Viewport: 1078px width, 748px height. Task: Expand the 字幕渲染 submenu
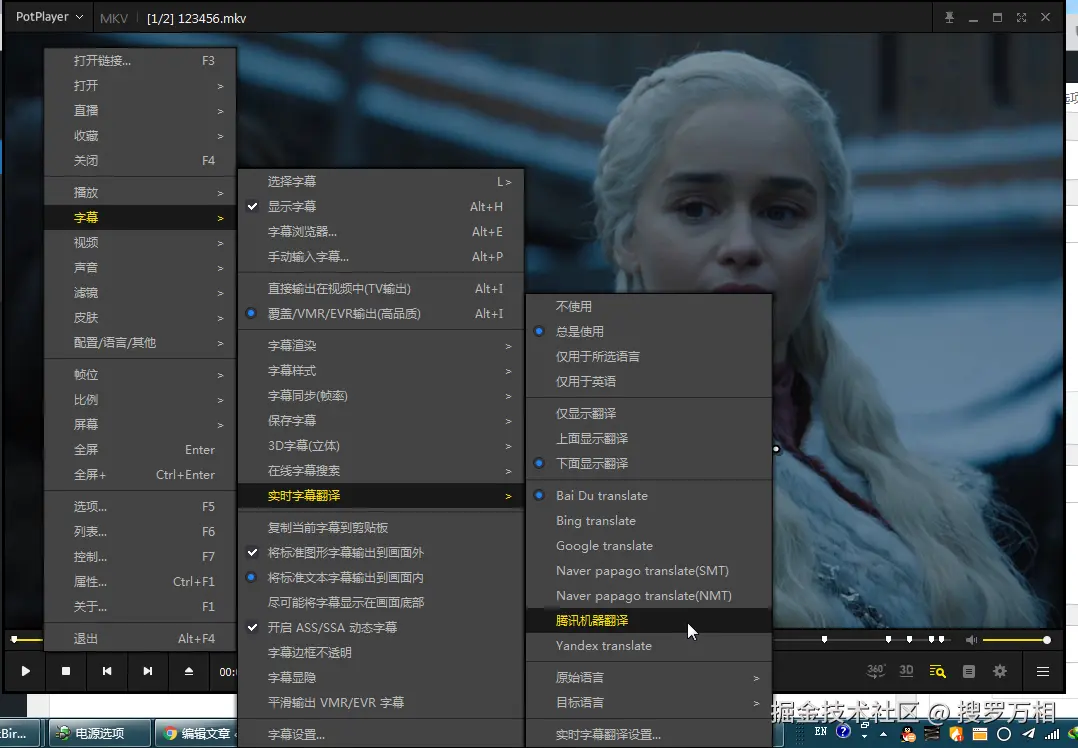(x=381, y=345)
